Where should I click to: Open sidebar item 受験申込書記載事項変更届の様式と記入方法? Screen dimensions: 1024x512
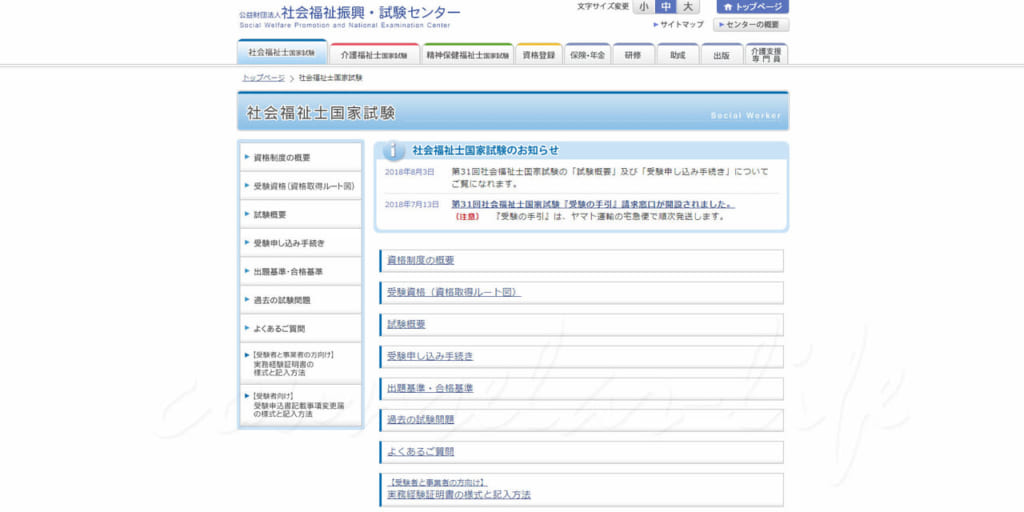pyautogui.click(x=300, y=405)
